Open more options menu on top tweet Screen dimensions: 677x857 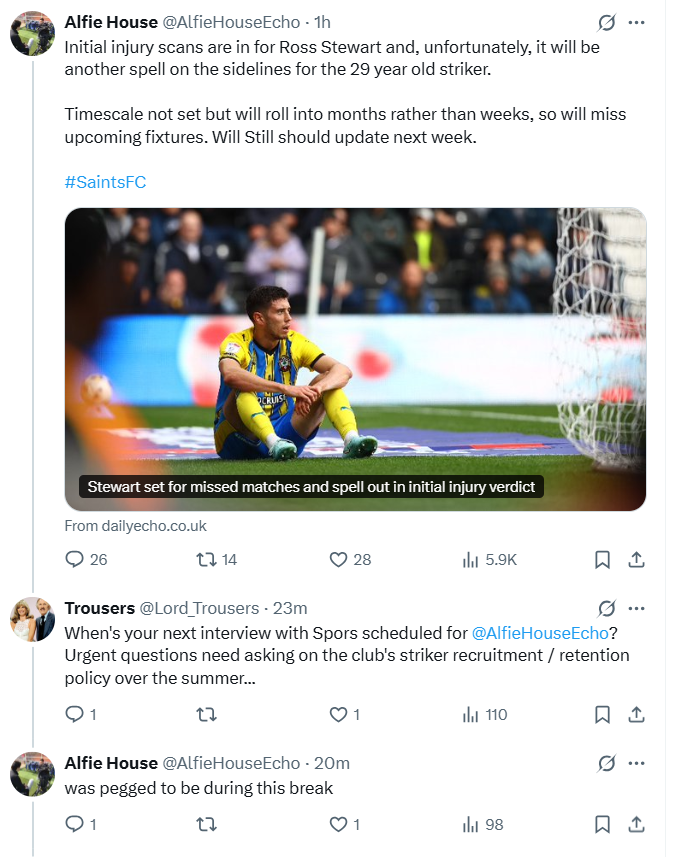[x=636, y=22]
